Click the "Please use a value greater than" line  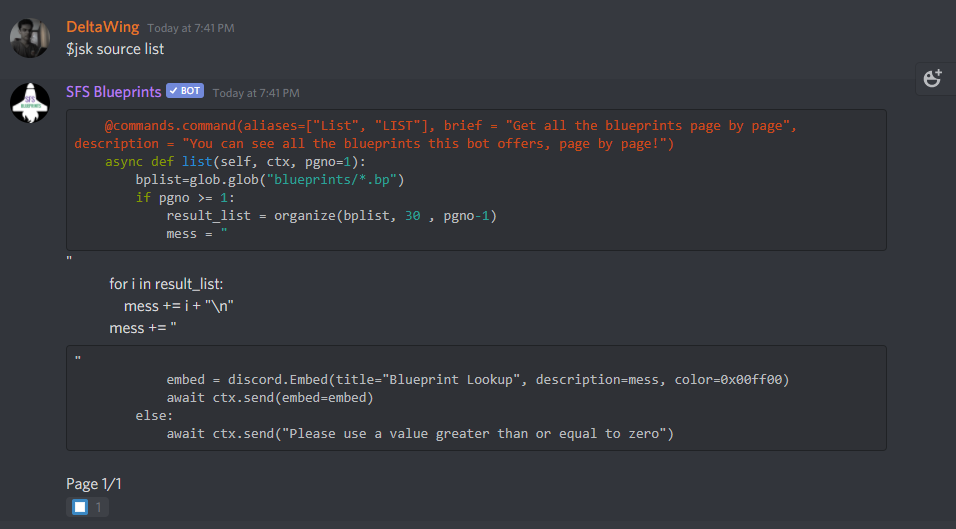420,434
